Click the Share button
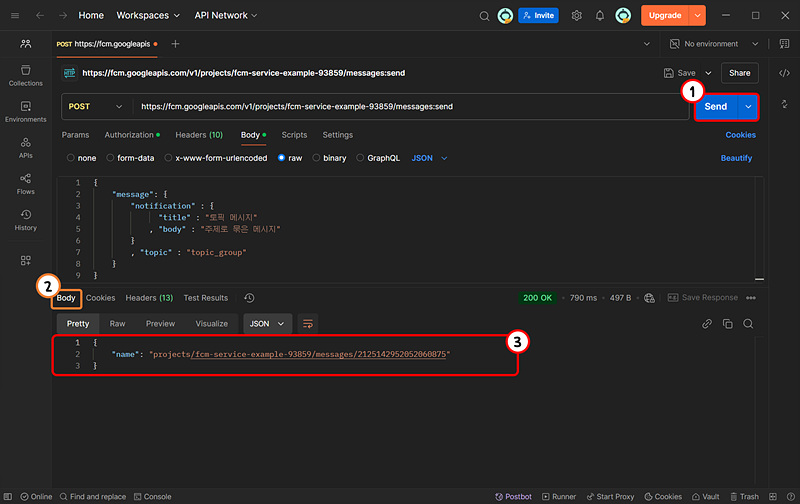The height and width of the screenshot is (504, 800). 739,73
